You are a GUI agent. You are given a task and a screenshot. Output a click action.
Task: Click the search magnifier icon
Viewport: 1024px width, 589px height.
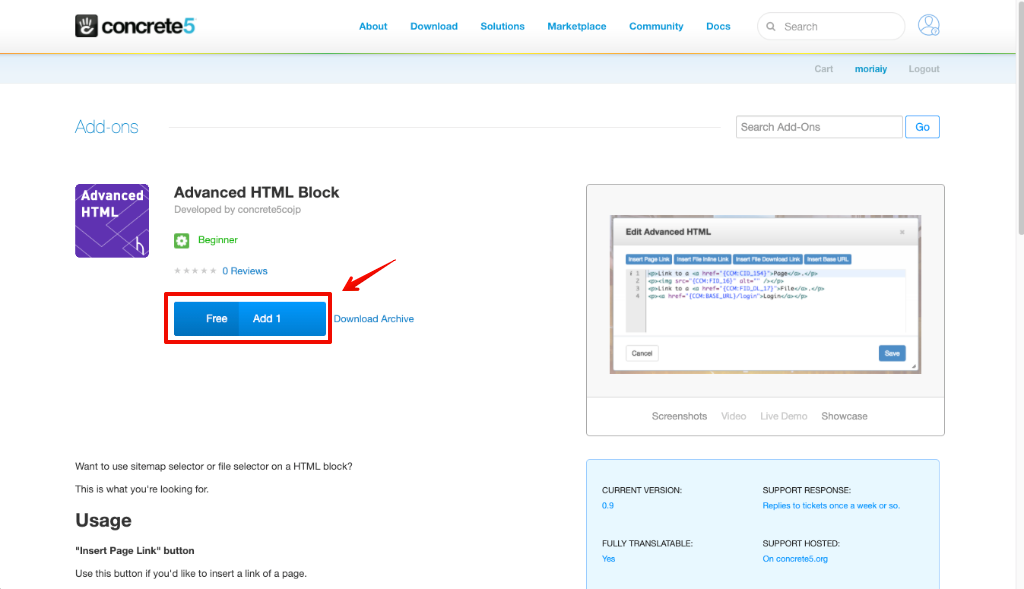pos(772,27)
